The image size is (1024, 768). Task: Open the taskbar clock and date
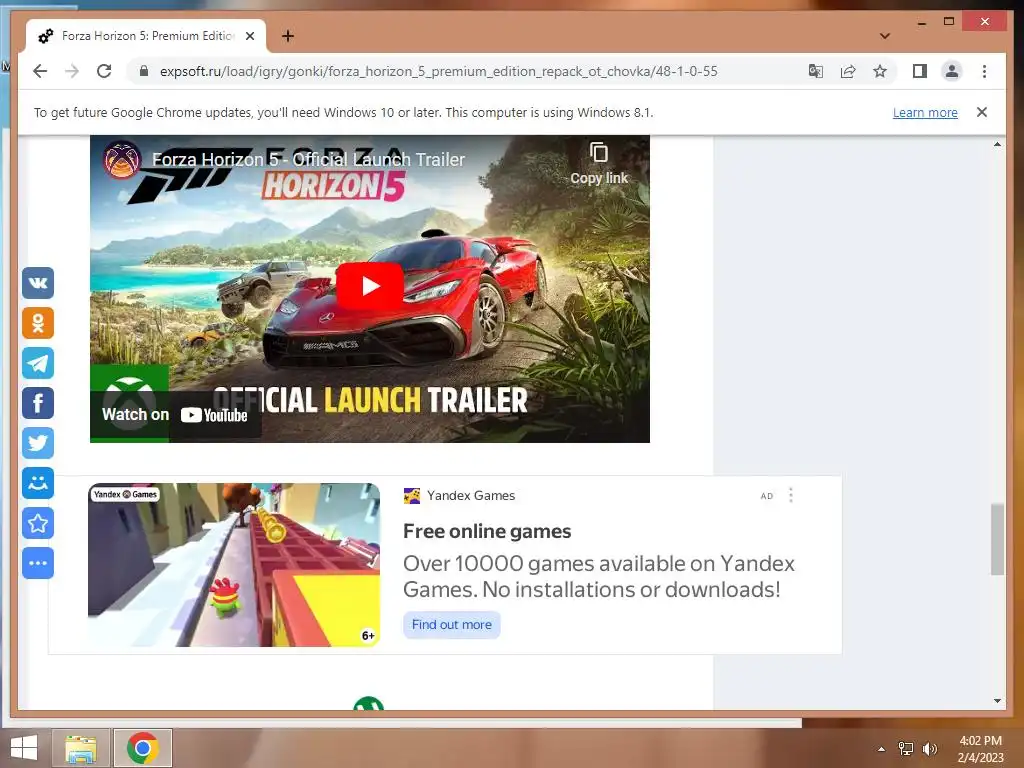click(980, 749)
